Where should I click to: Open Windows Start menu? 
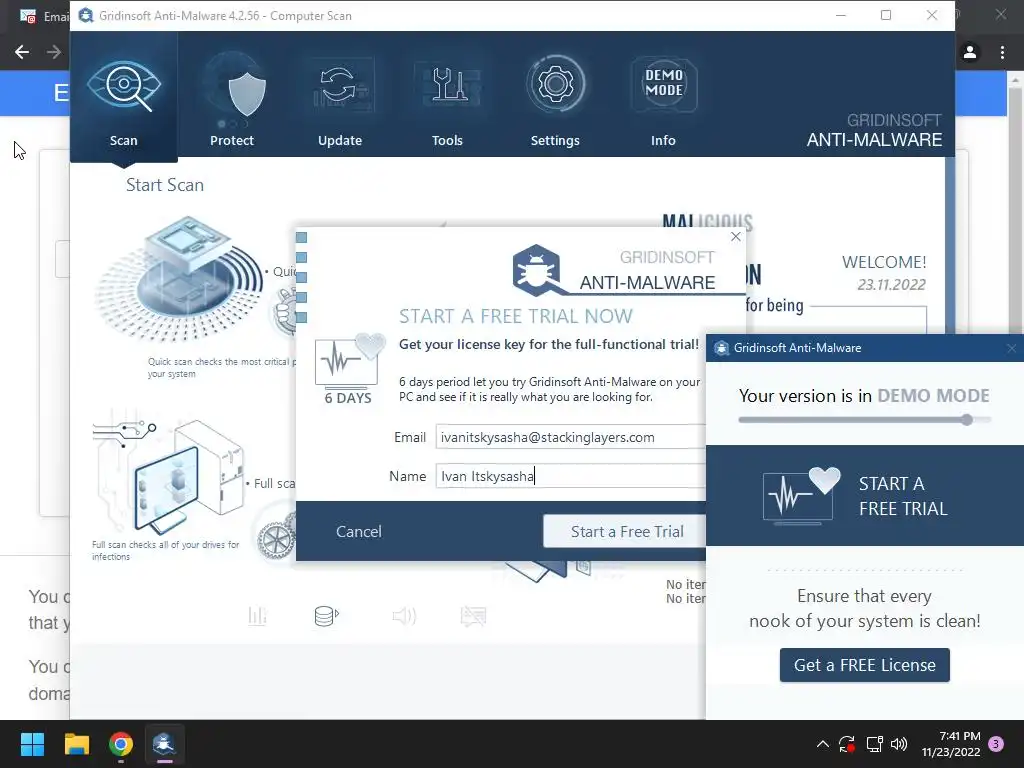(x=32, y=744)
